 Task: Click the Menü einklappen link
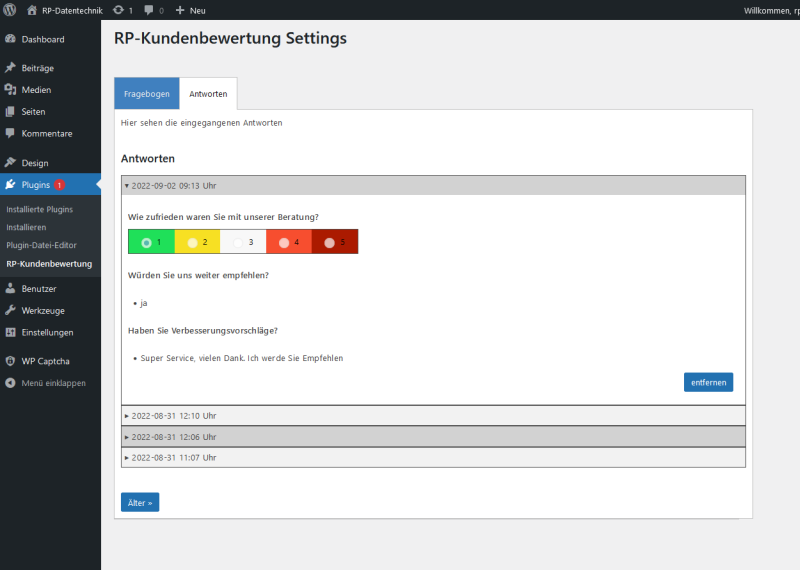(54, 383)
